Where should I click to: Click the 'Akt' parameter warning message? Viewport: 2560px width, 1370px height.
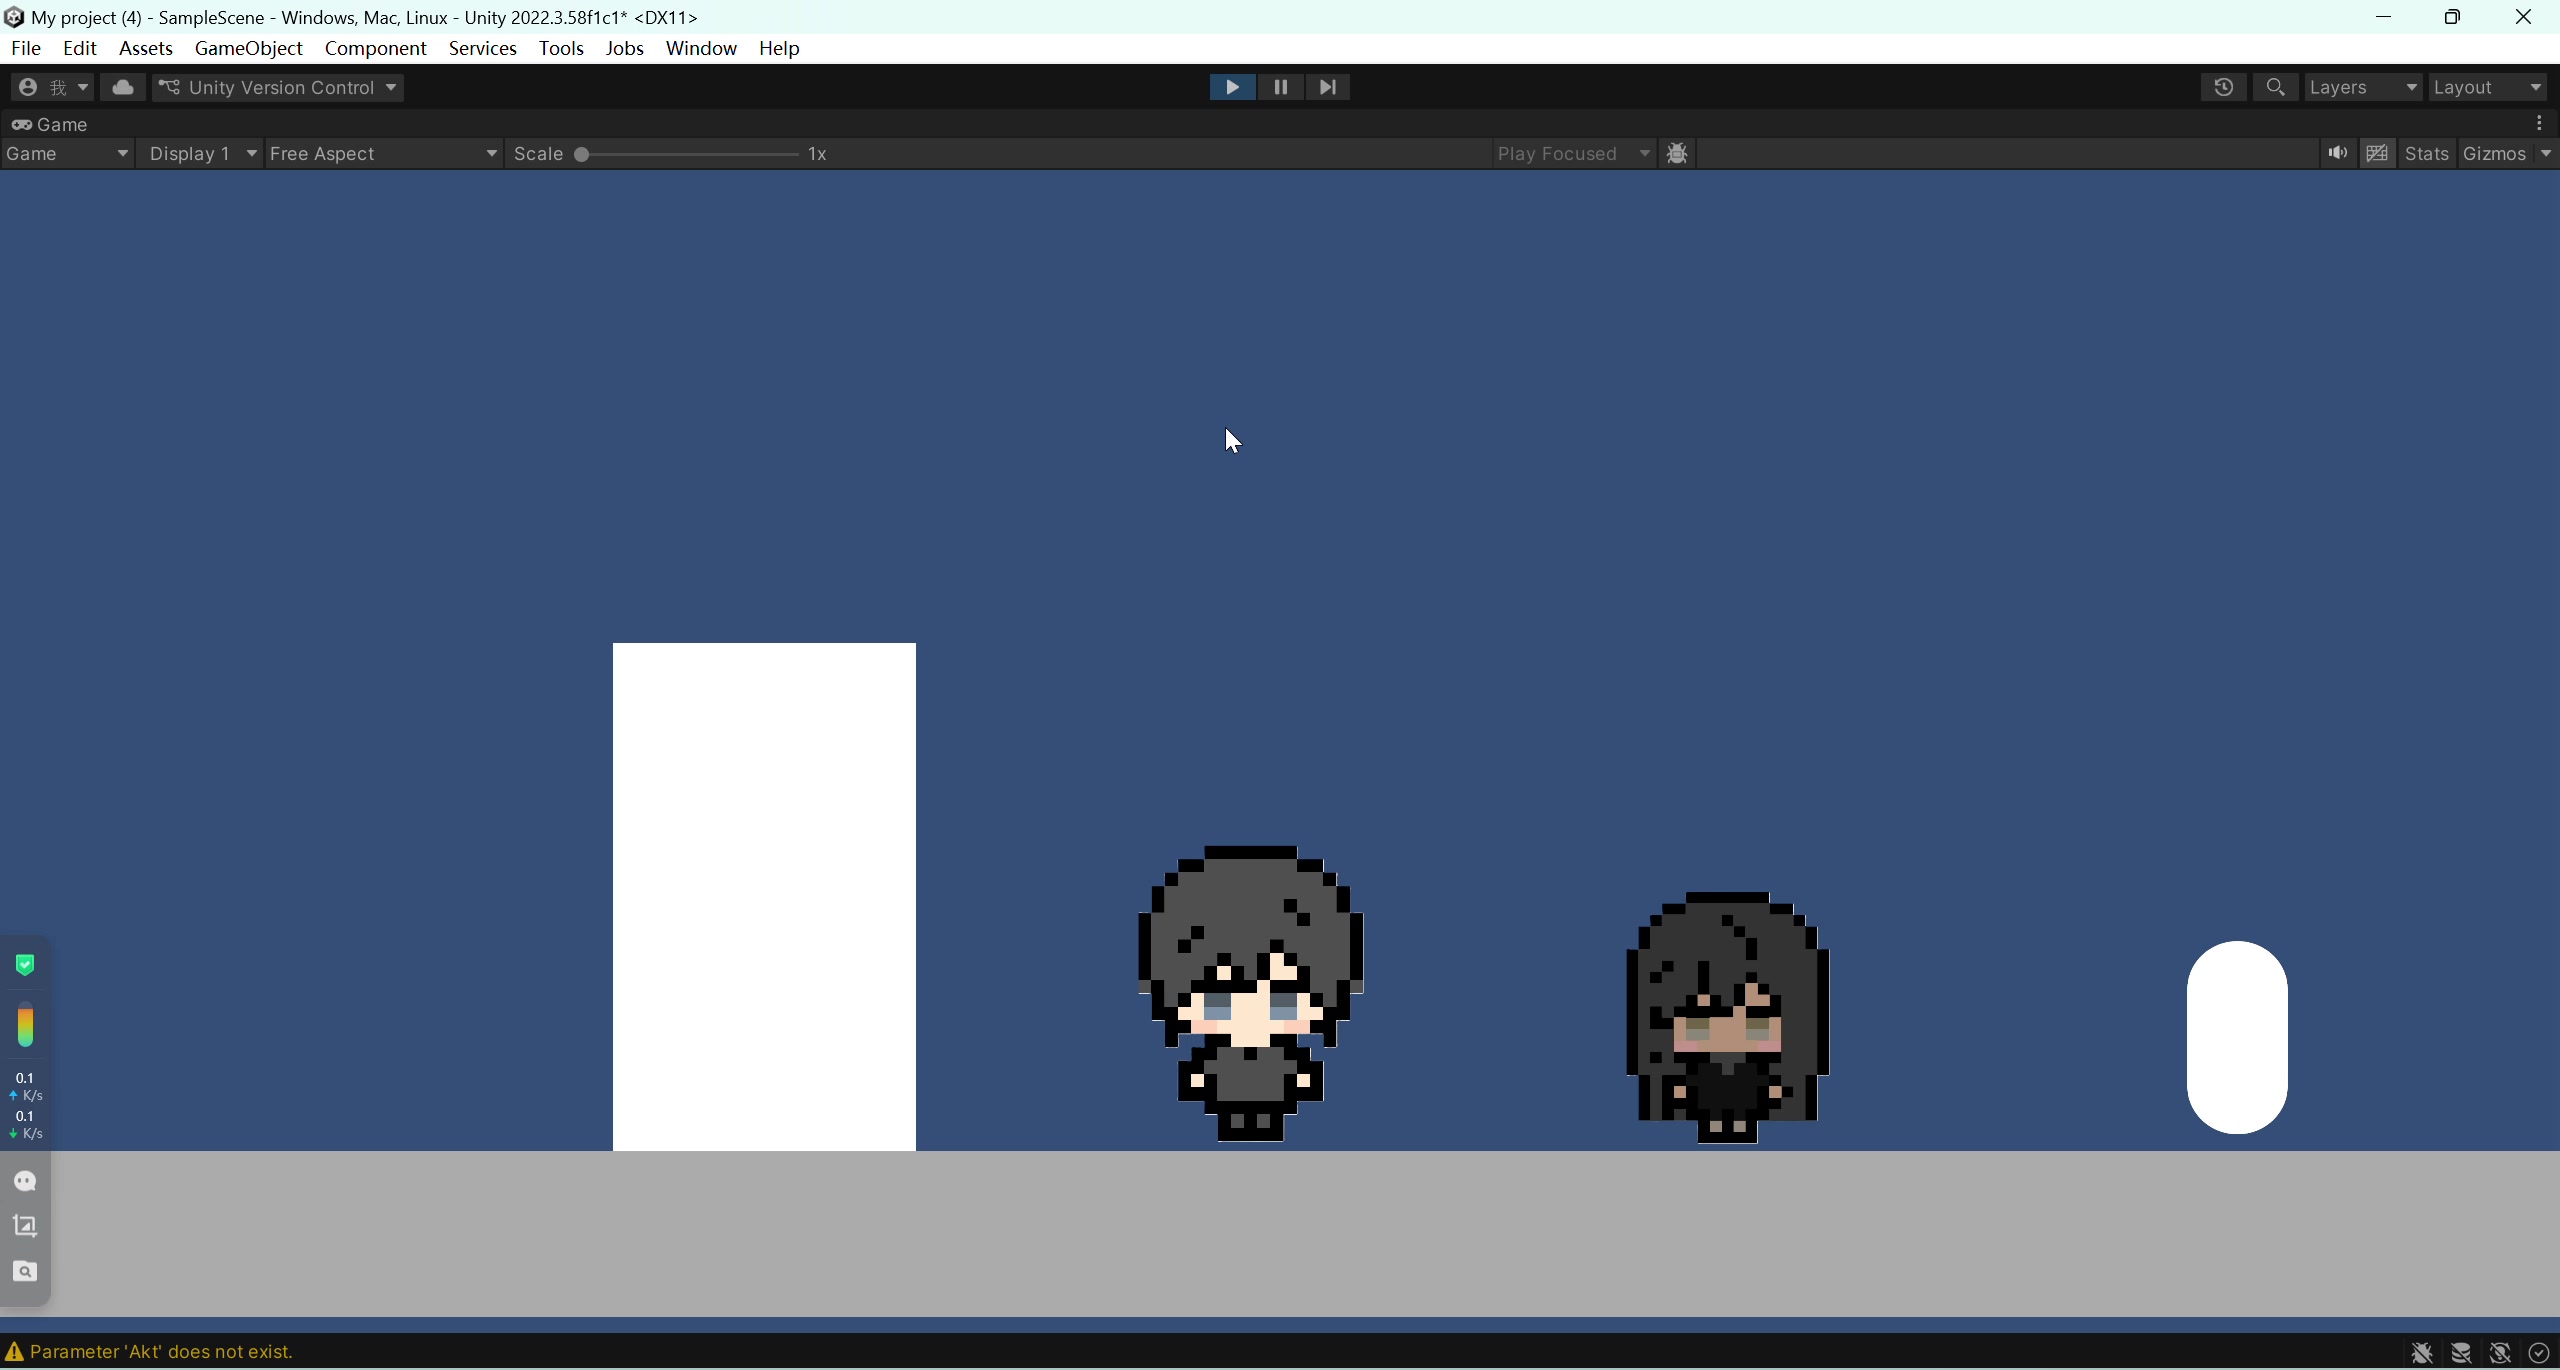[x=160, y=1351]
